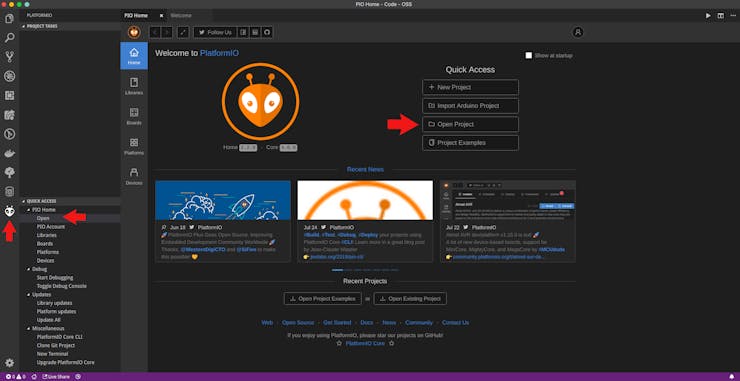This screenshot has height=381, width=740.
Task: Toggle the Show at startup checkbox
Action: pos(529,55)
